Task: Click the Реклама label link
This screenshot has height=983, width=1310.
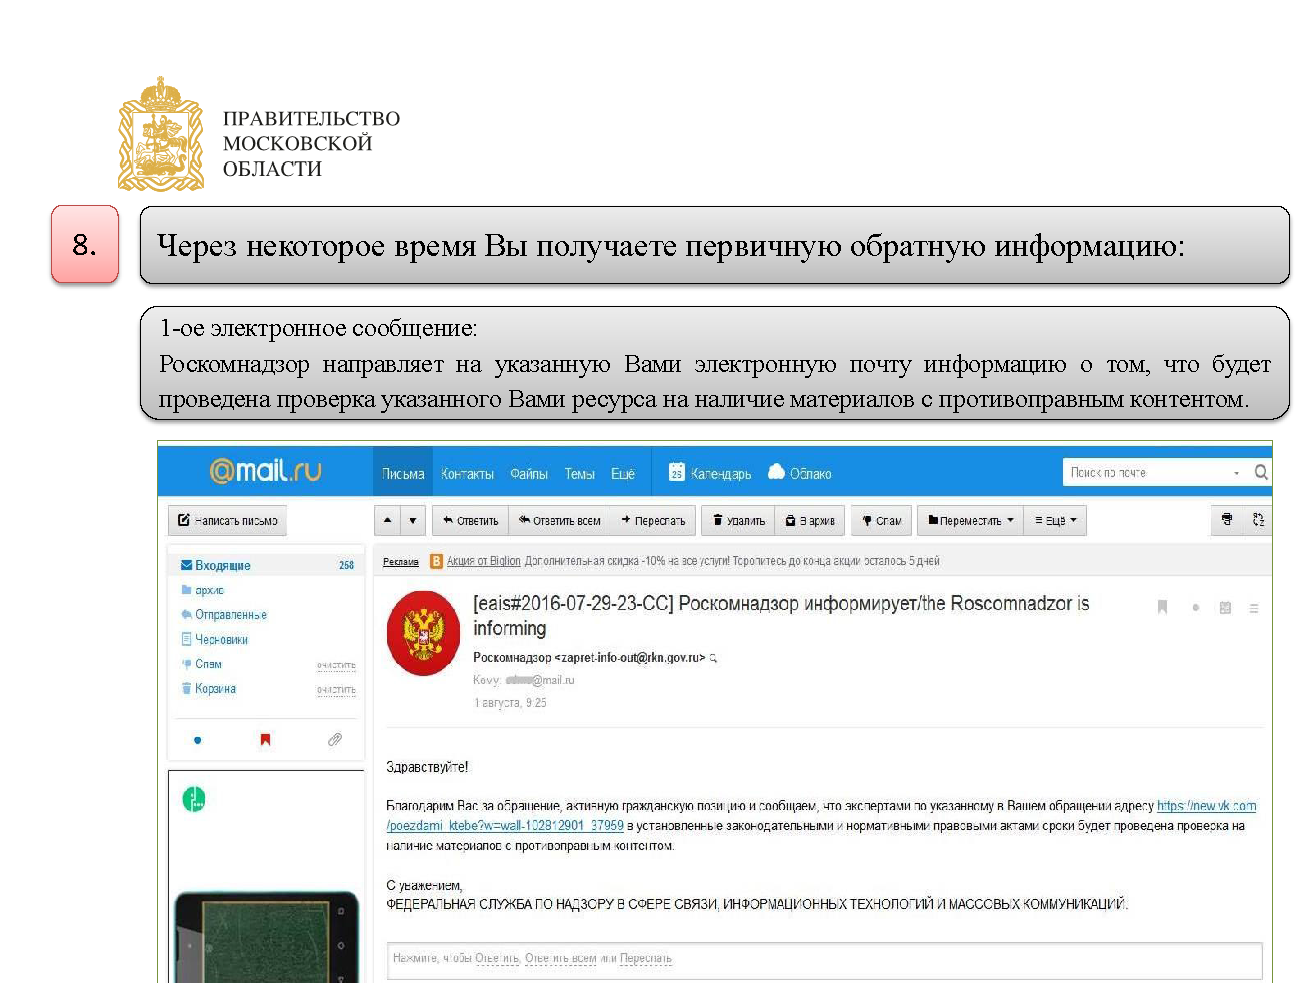Action: (x=400, y=562)
